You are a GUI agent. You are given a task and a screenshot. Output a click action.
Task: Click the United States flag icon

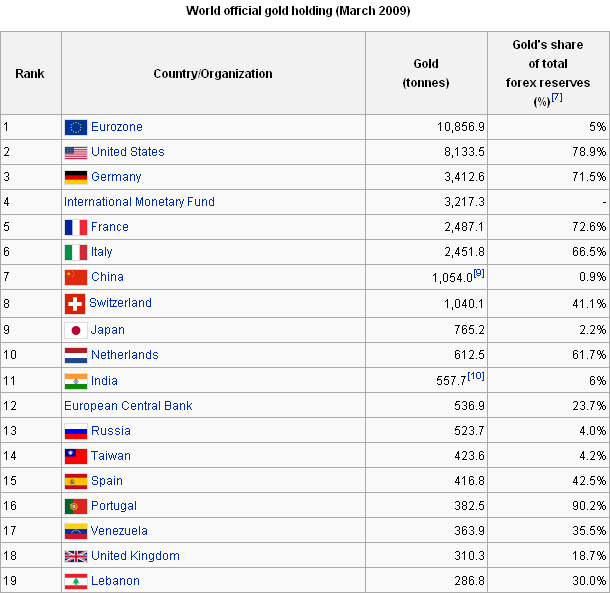(76, 152)
